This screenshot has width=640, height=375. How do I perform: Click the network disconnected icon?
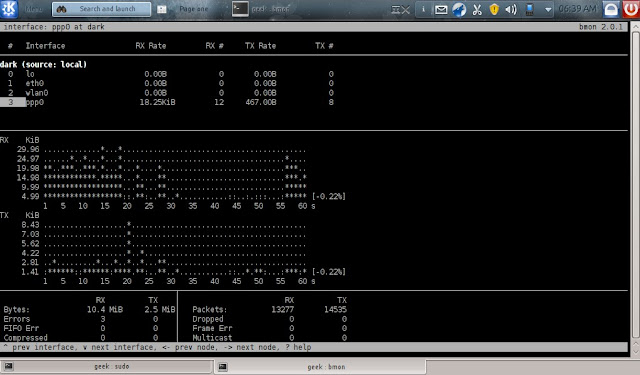pyautogui.click(x=400, y=9)
